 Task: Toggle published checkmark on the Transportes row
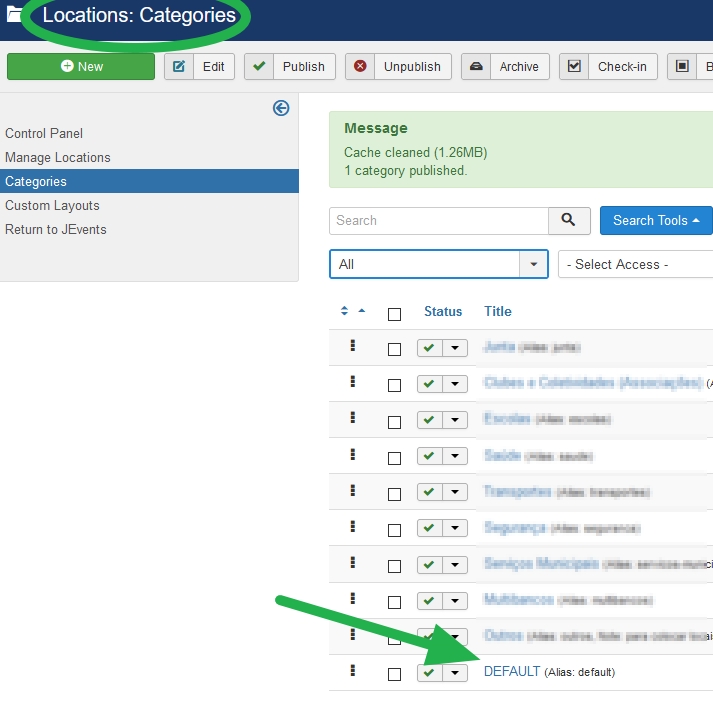coord(429,492)
